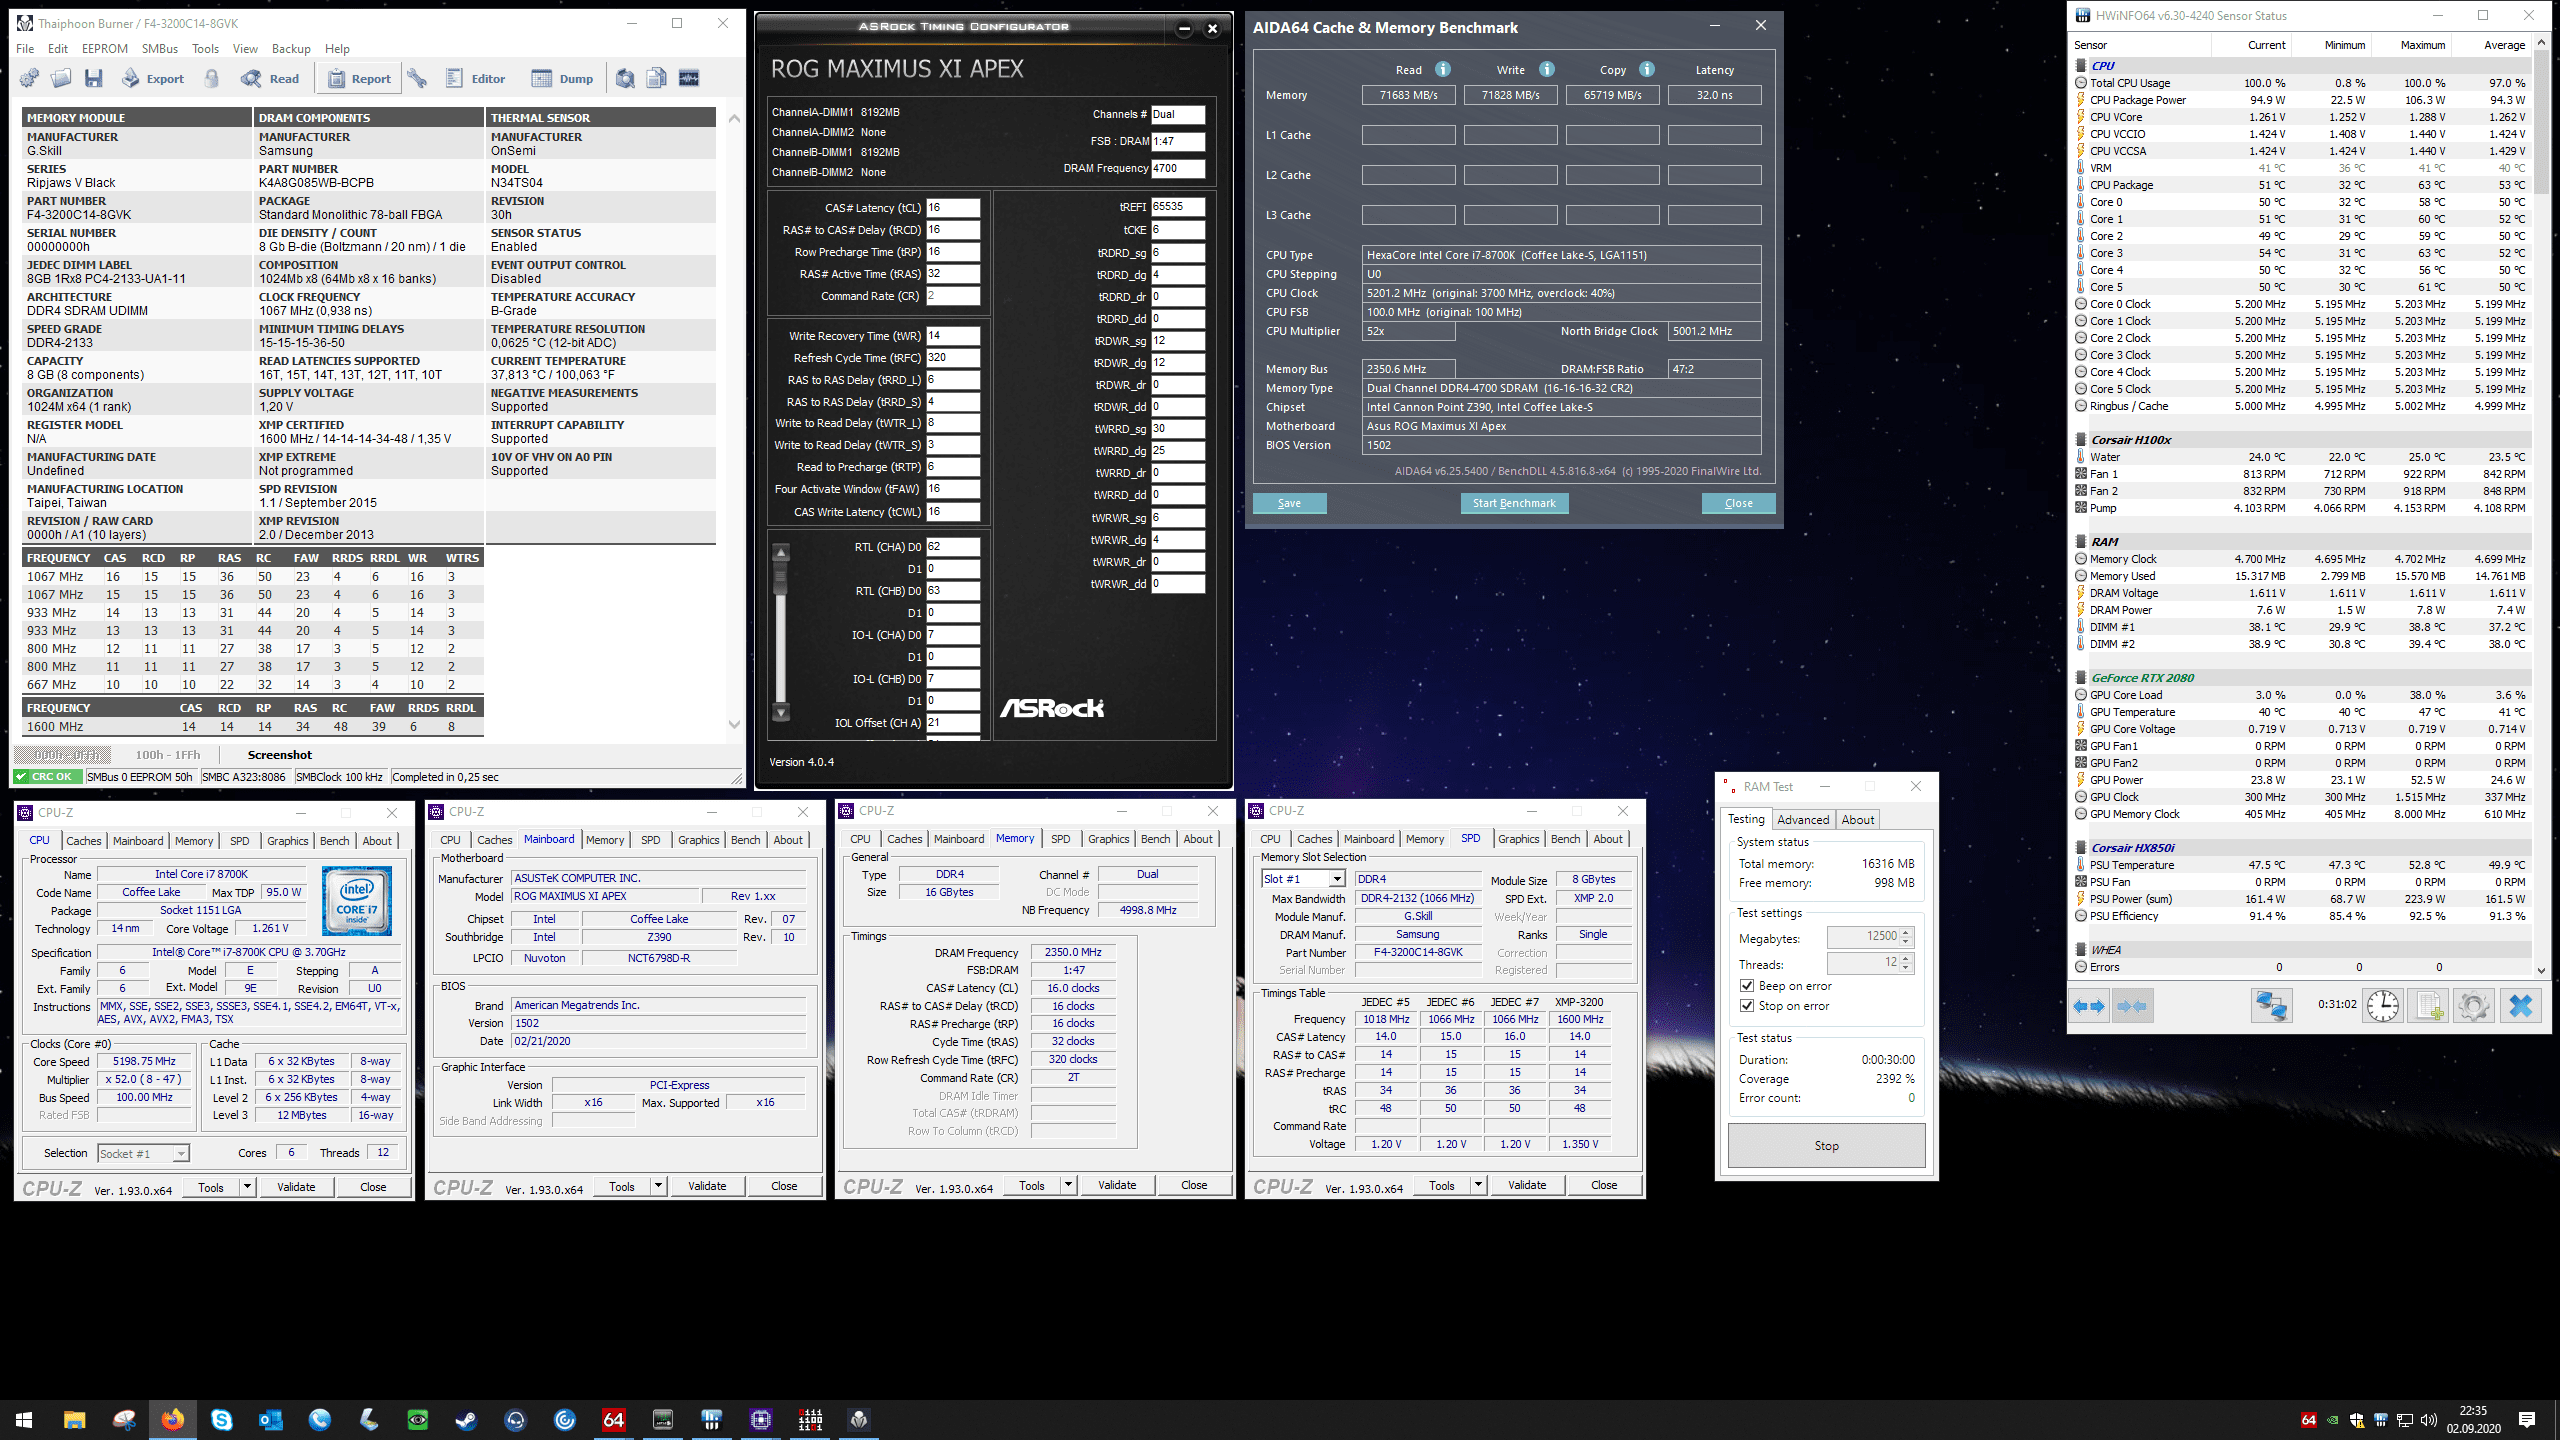Click the floppy disk save icon in Thaiphoon Burner
Viewport: 2560px width, 1440px height.
coord(94,78)
